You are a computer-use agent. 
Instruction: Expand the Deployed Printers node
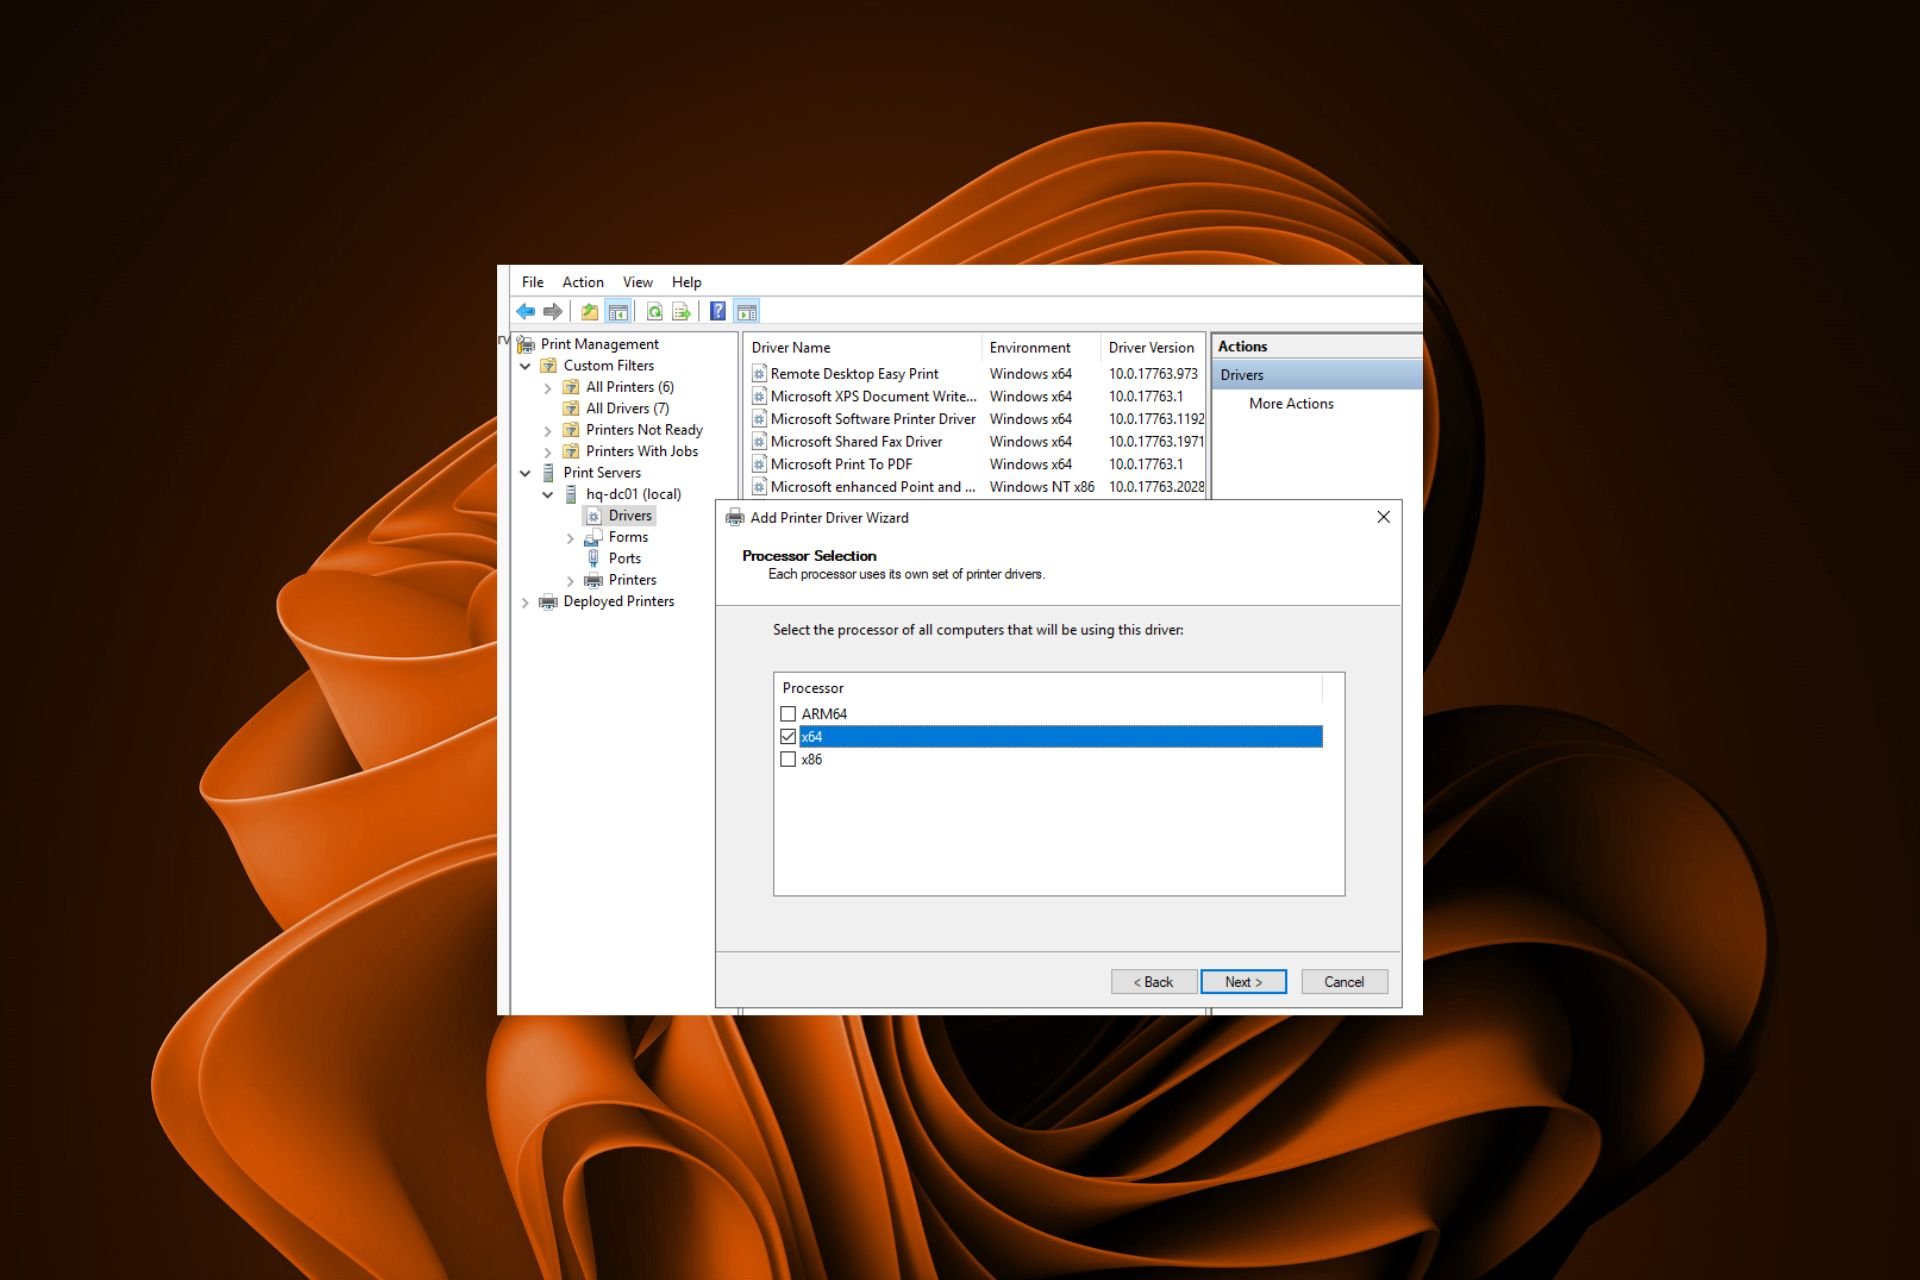click(525, 602)
